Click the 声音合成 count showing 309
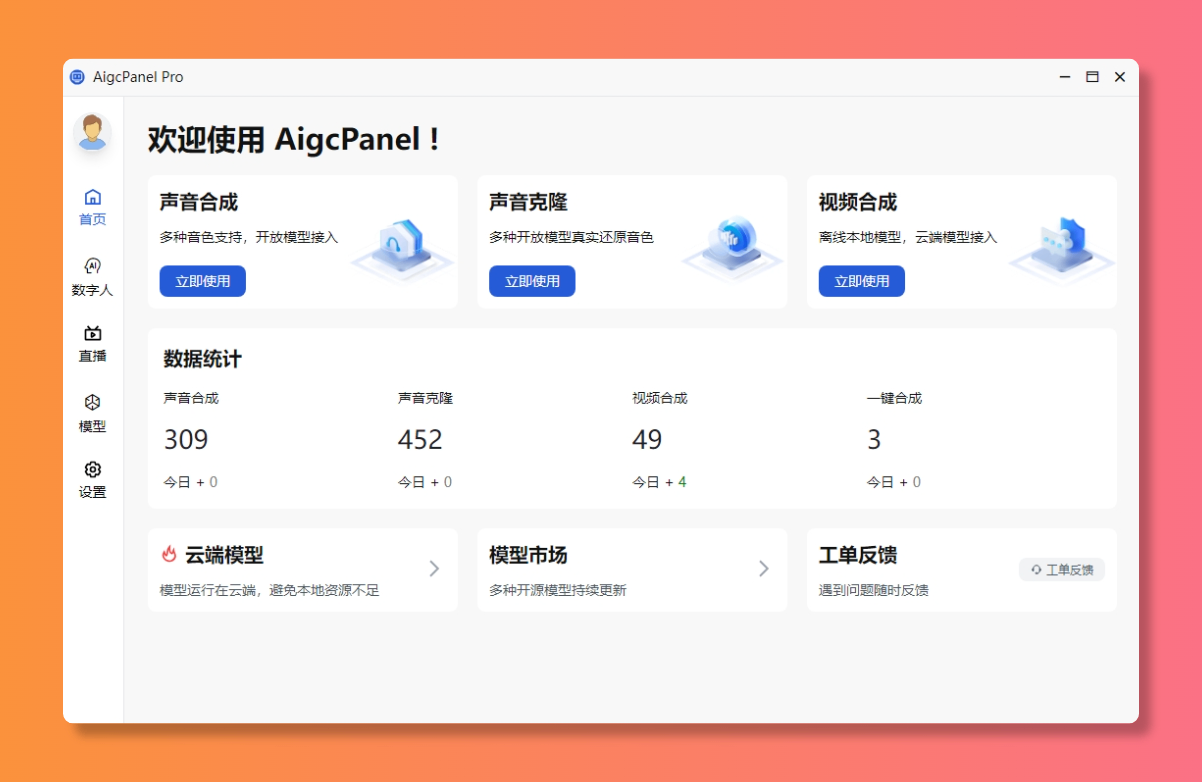The width and height of the screenshot is (1202, 782). click(x=188, y=439)
